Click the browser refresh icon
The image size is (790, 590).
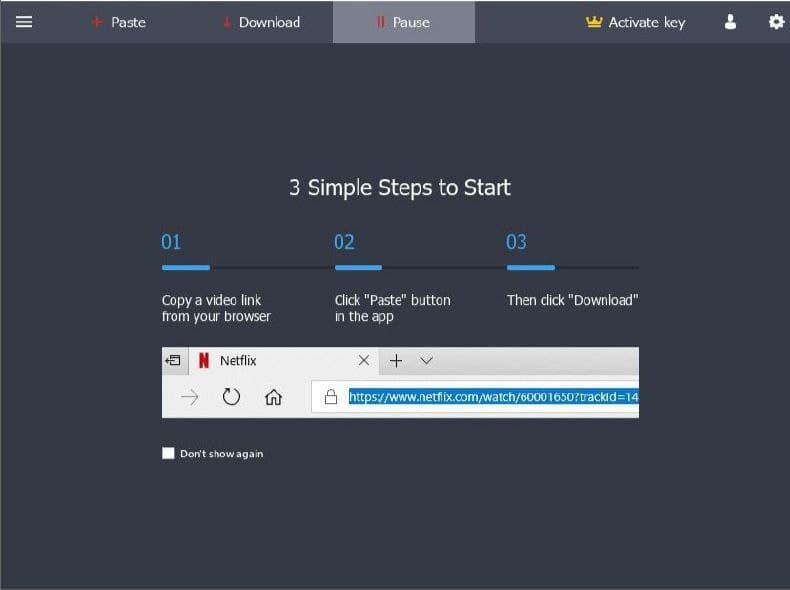click(231, 398)
